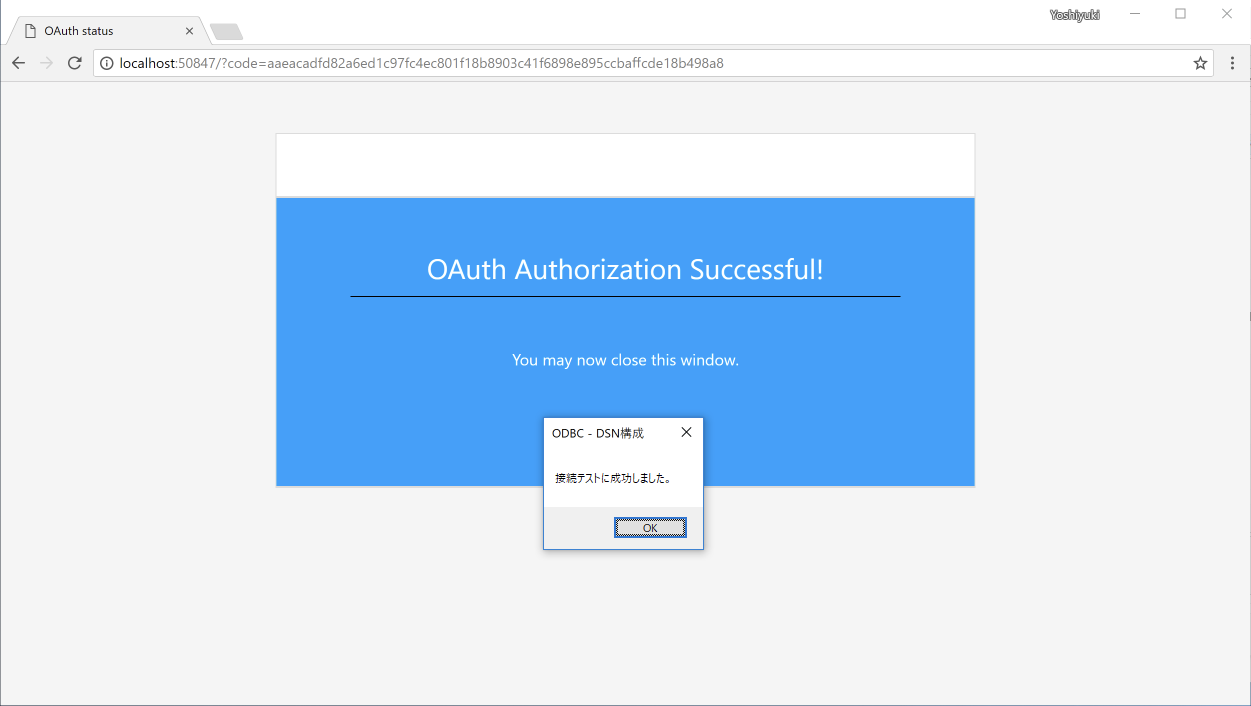Click the ODBC - DSN構成 title bar

coord(597,432)
